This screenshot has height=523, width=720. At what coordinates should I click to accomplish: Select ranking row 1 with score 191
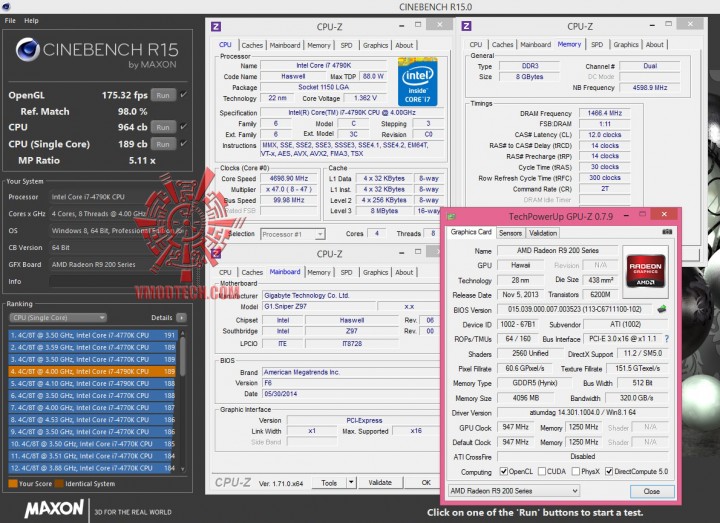point(92,335)
